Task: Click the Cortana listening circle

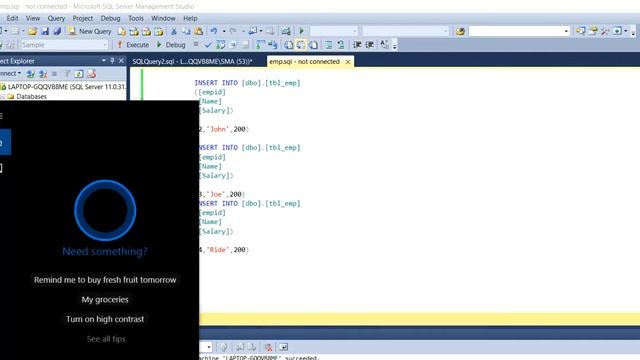Action: pyautogui.click(x=105, y=210)
